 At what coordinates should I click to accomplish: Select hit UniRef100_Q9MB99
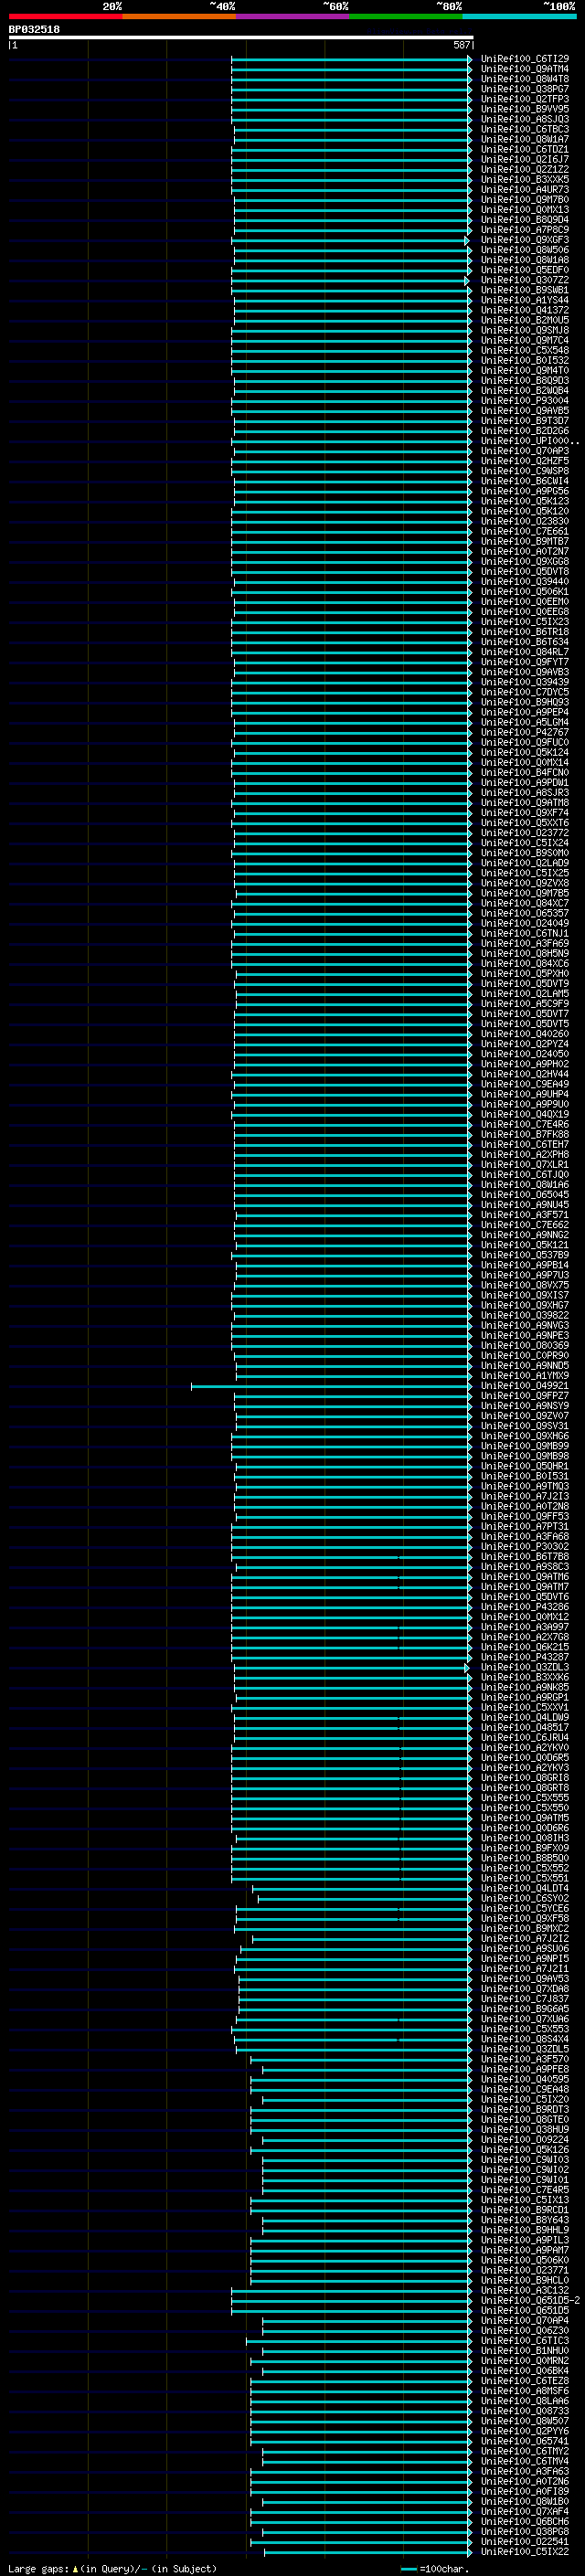point(524,1446)
